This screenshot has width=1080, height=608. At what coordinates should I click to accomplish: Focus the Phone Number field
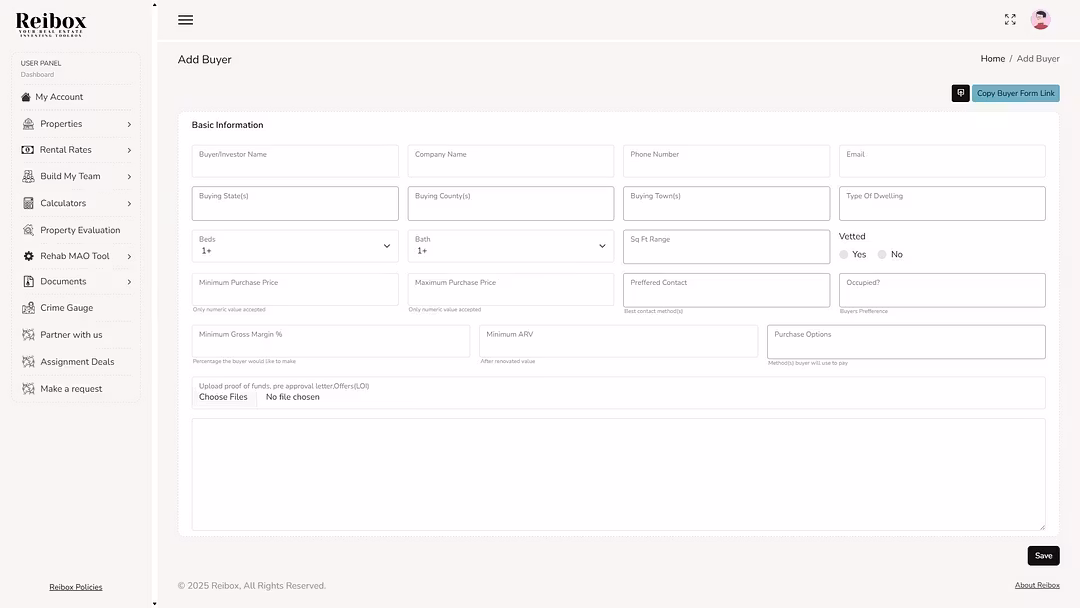(x=726, y=161)
